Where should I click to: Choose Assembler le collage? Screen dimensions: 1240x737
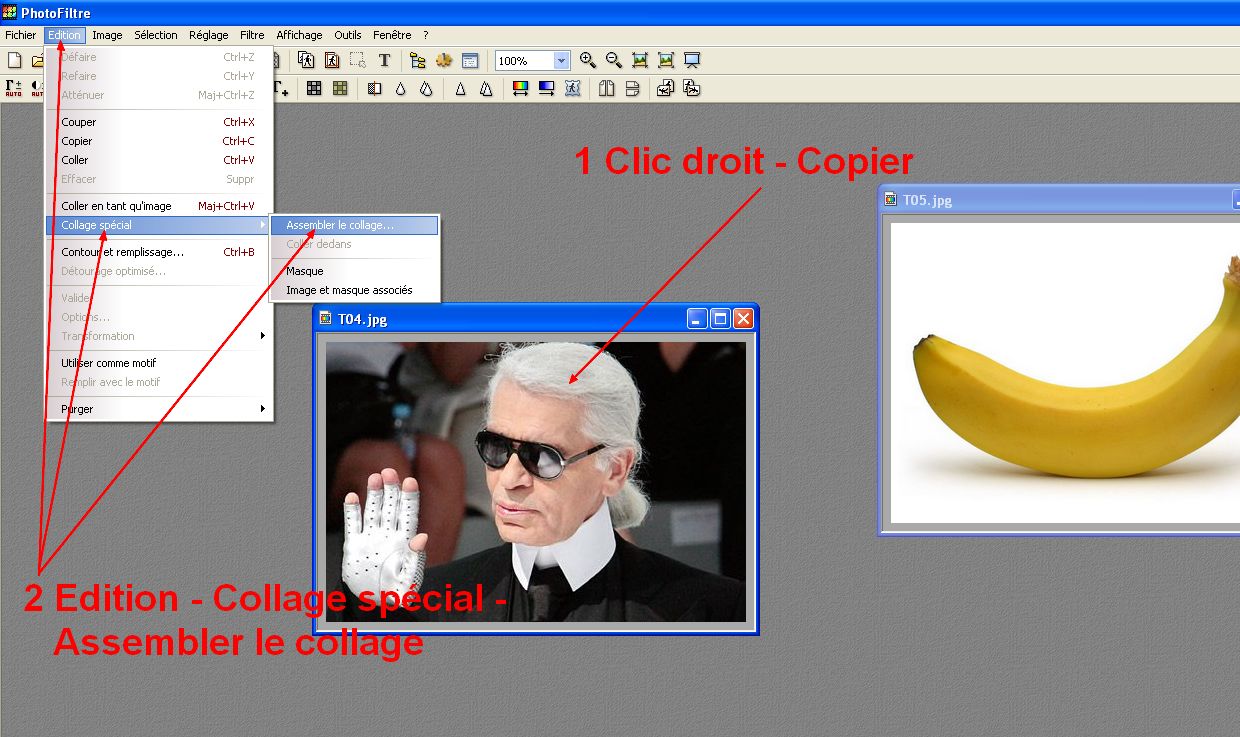pyautogui.click(x=340, y=225)
